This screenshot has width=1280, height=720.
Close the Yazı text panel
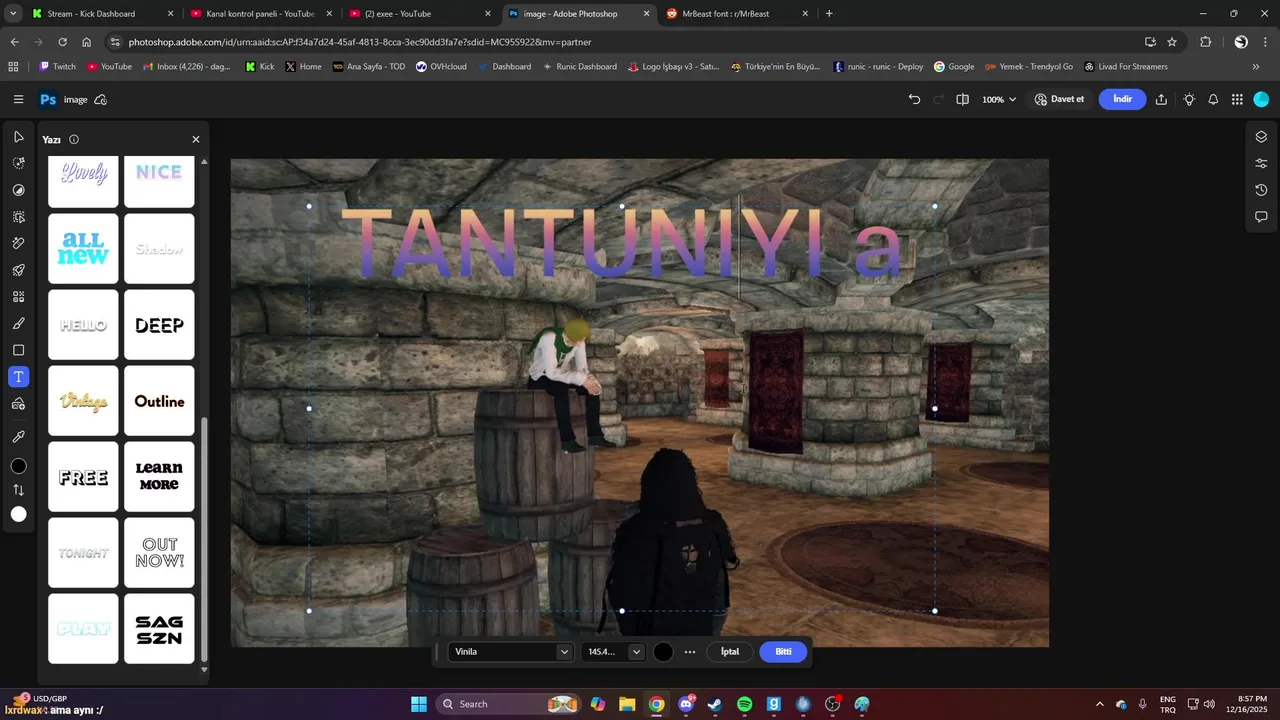[x=196, y=140]
